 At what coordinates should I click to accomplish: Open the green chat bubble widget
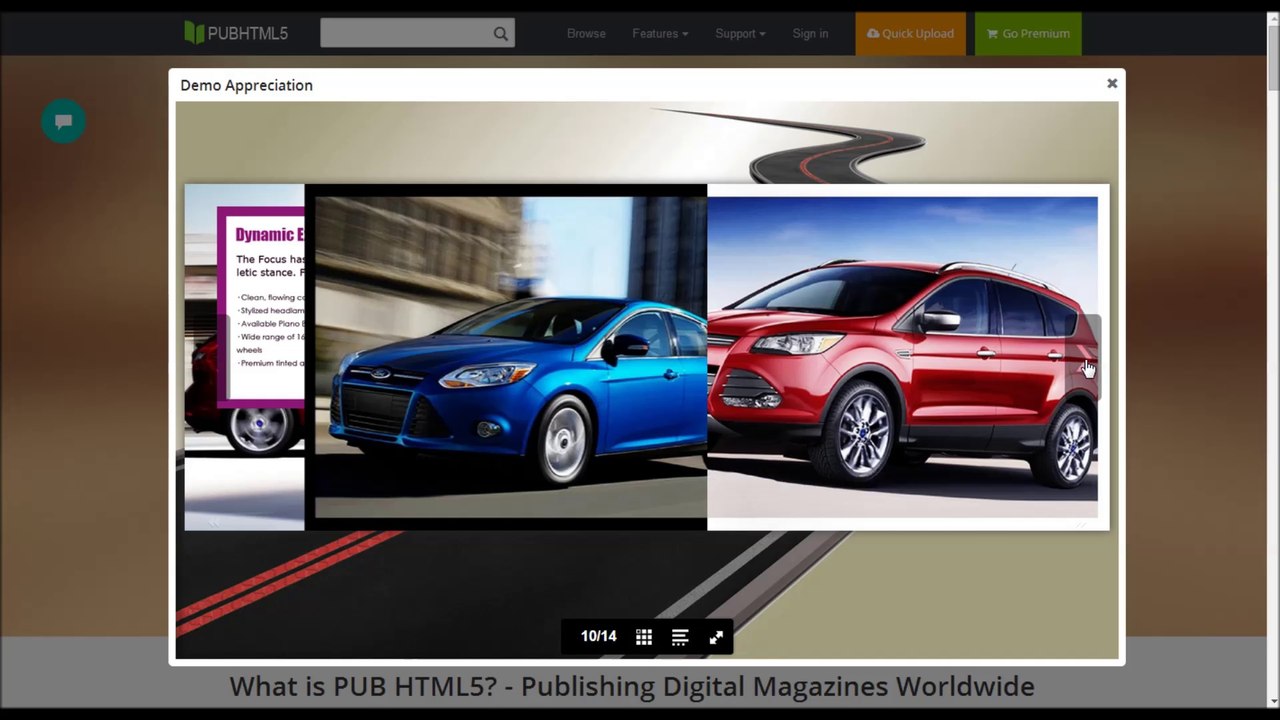pyautogui.click(x=63, y=121)
